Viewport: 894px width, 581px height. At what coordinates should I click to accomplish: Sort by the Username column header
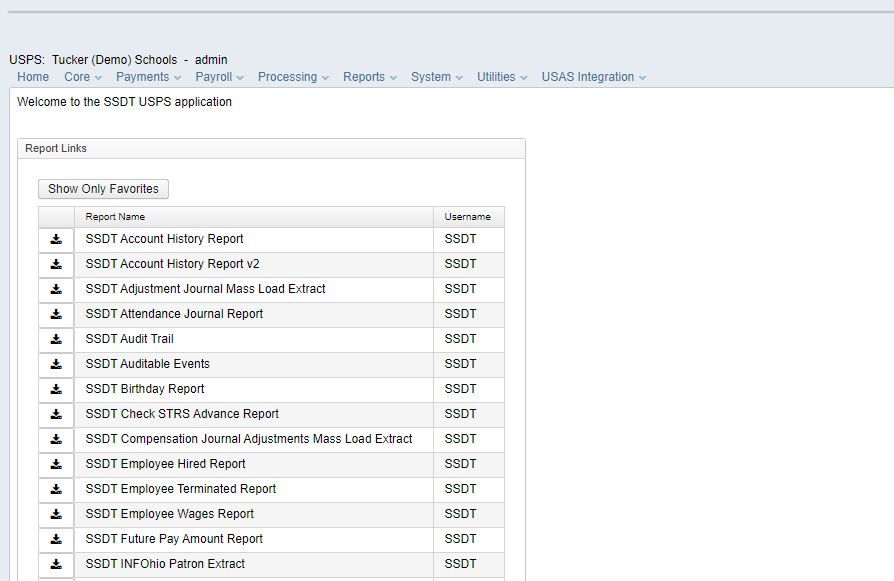[x=469, y=217]
